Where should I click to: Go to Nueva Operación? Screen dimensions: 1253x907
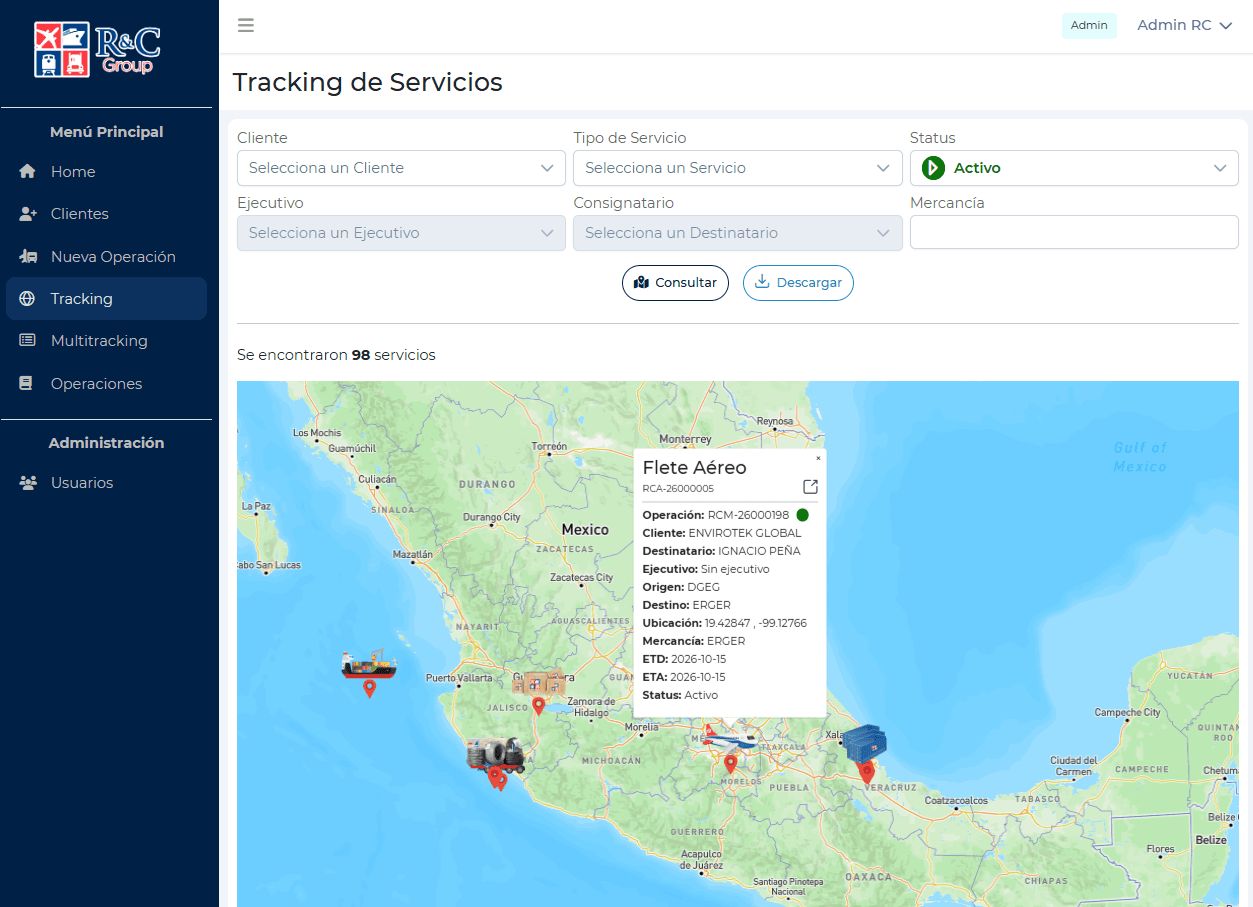click(x=106, y=257)
